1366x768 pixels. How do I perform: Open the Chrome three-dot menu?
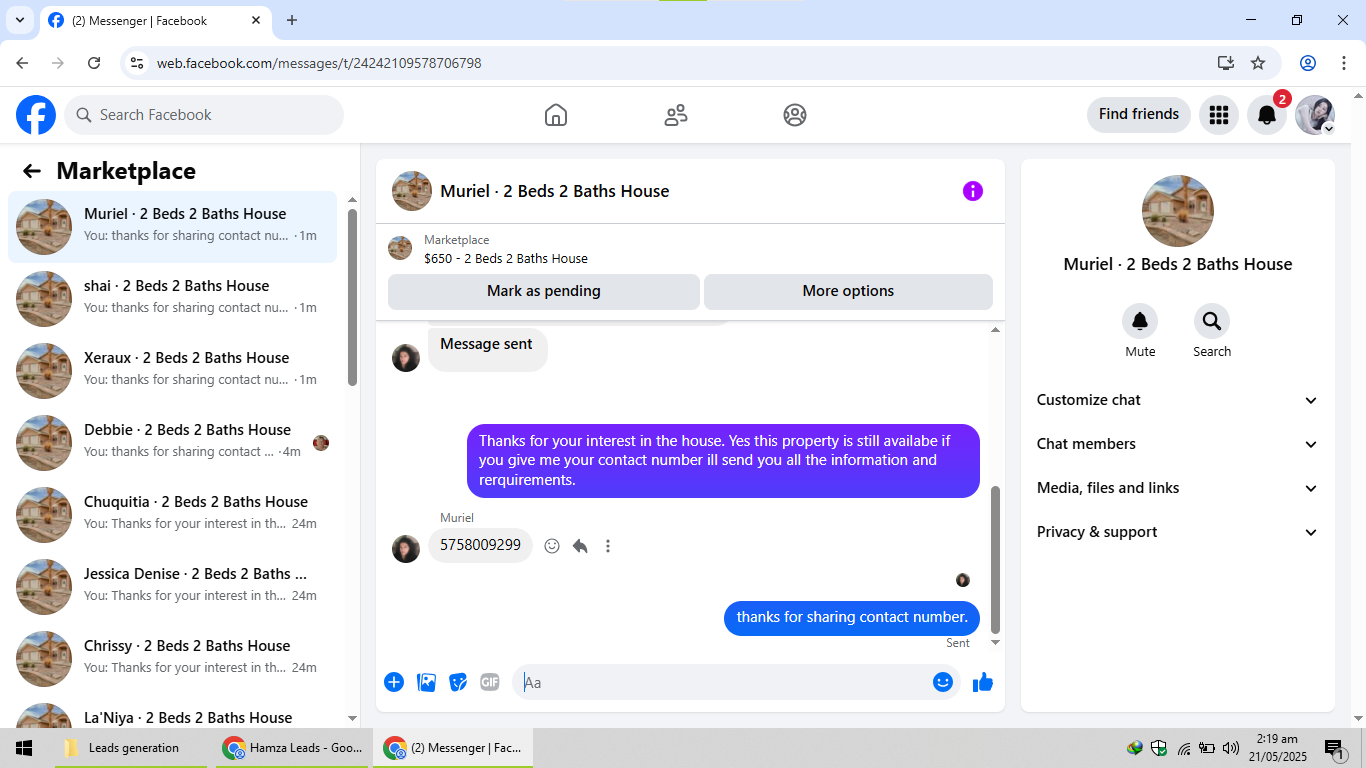[x=1343, y=63]
